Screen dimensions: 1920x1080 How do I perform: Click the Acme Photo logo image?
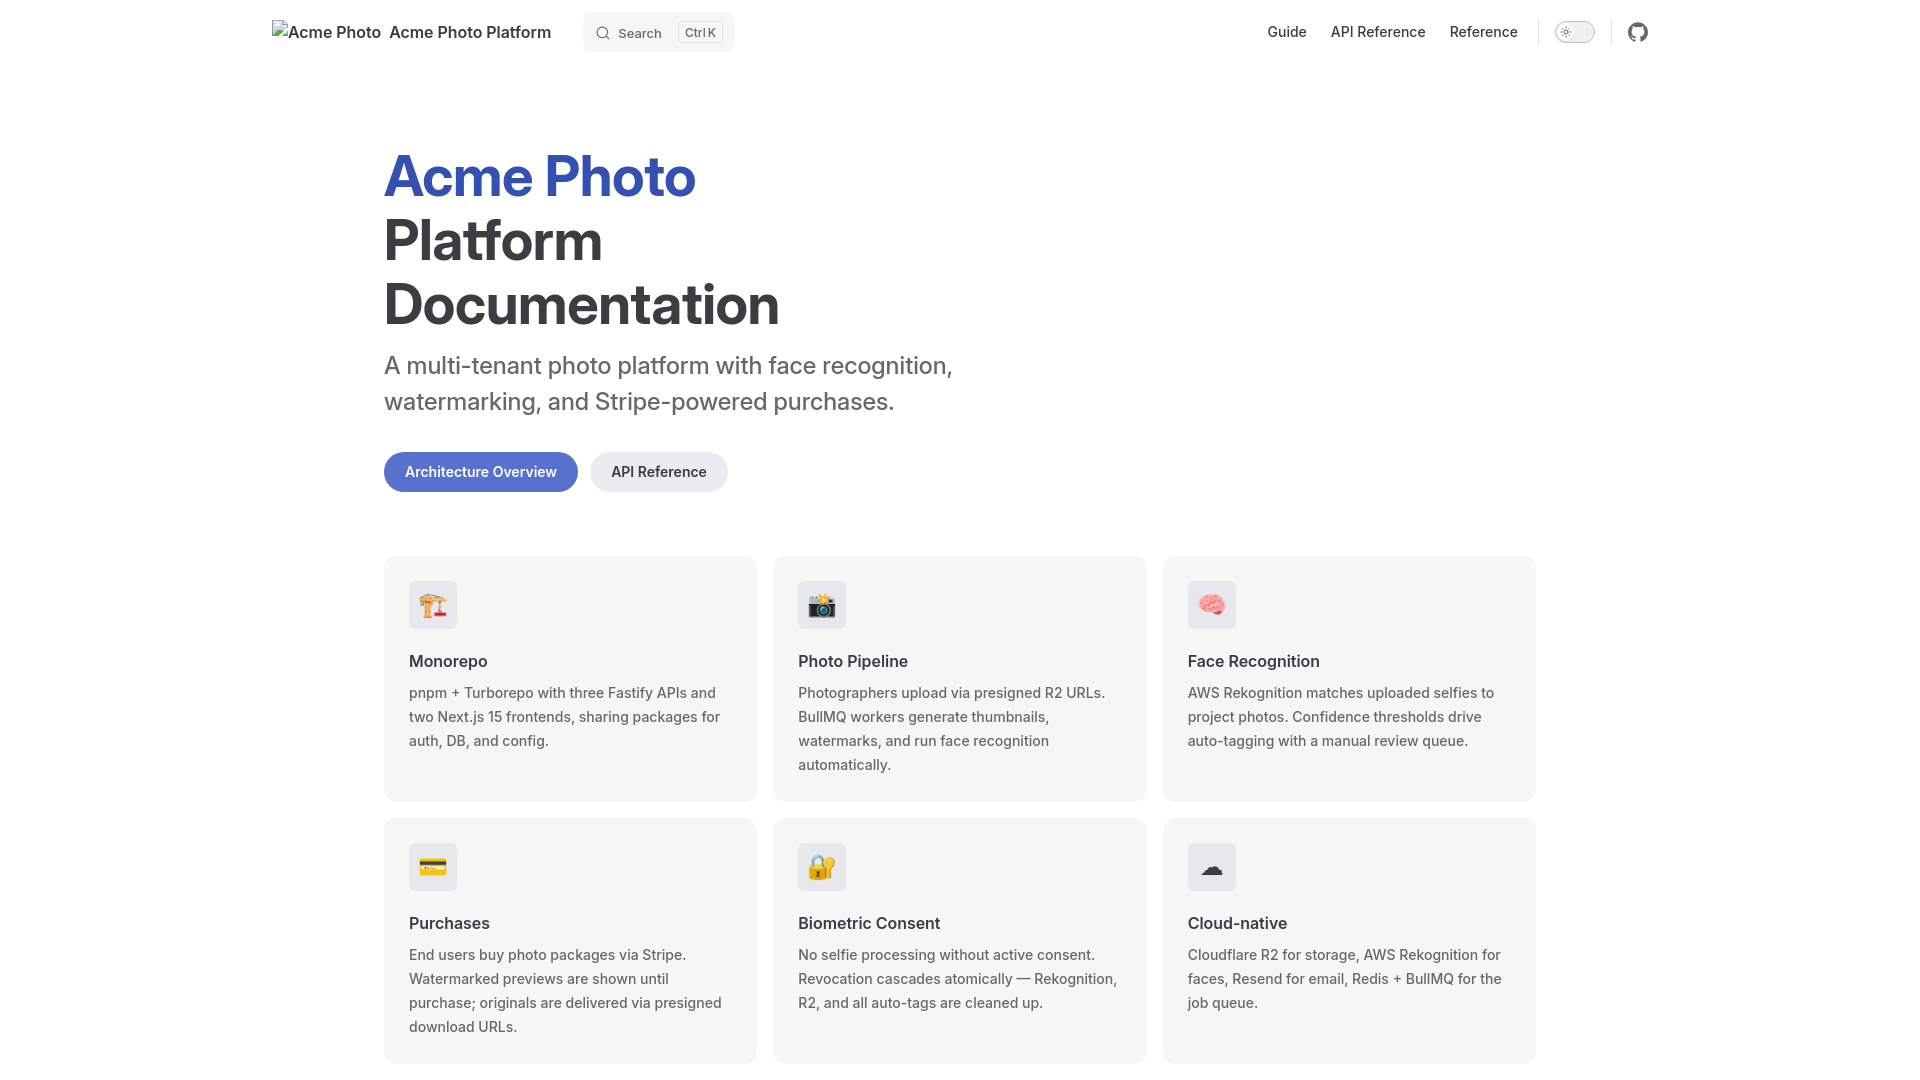coord(326,32)
